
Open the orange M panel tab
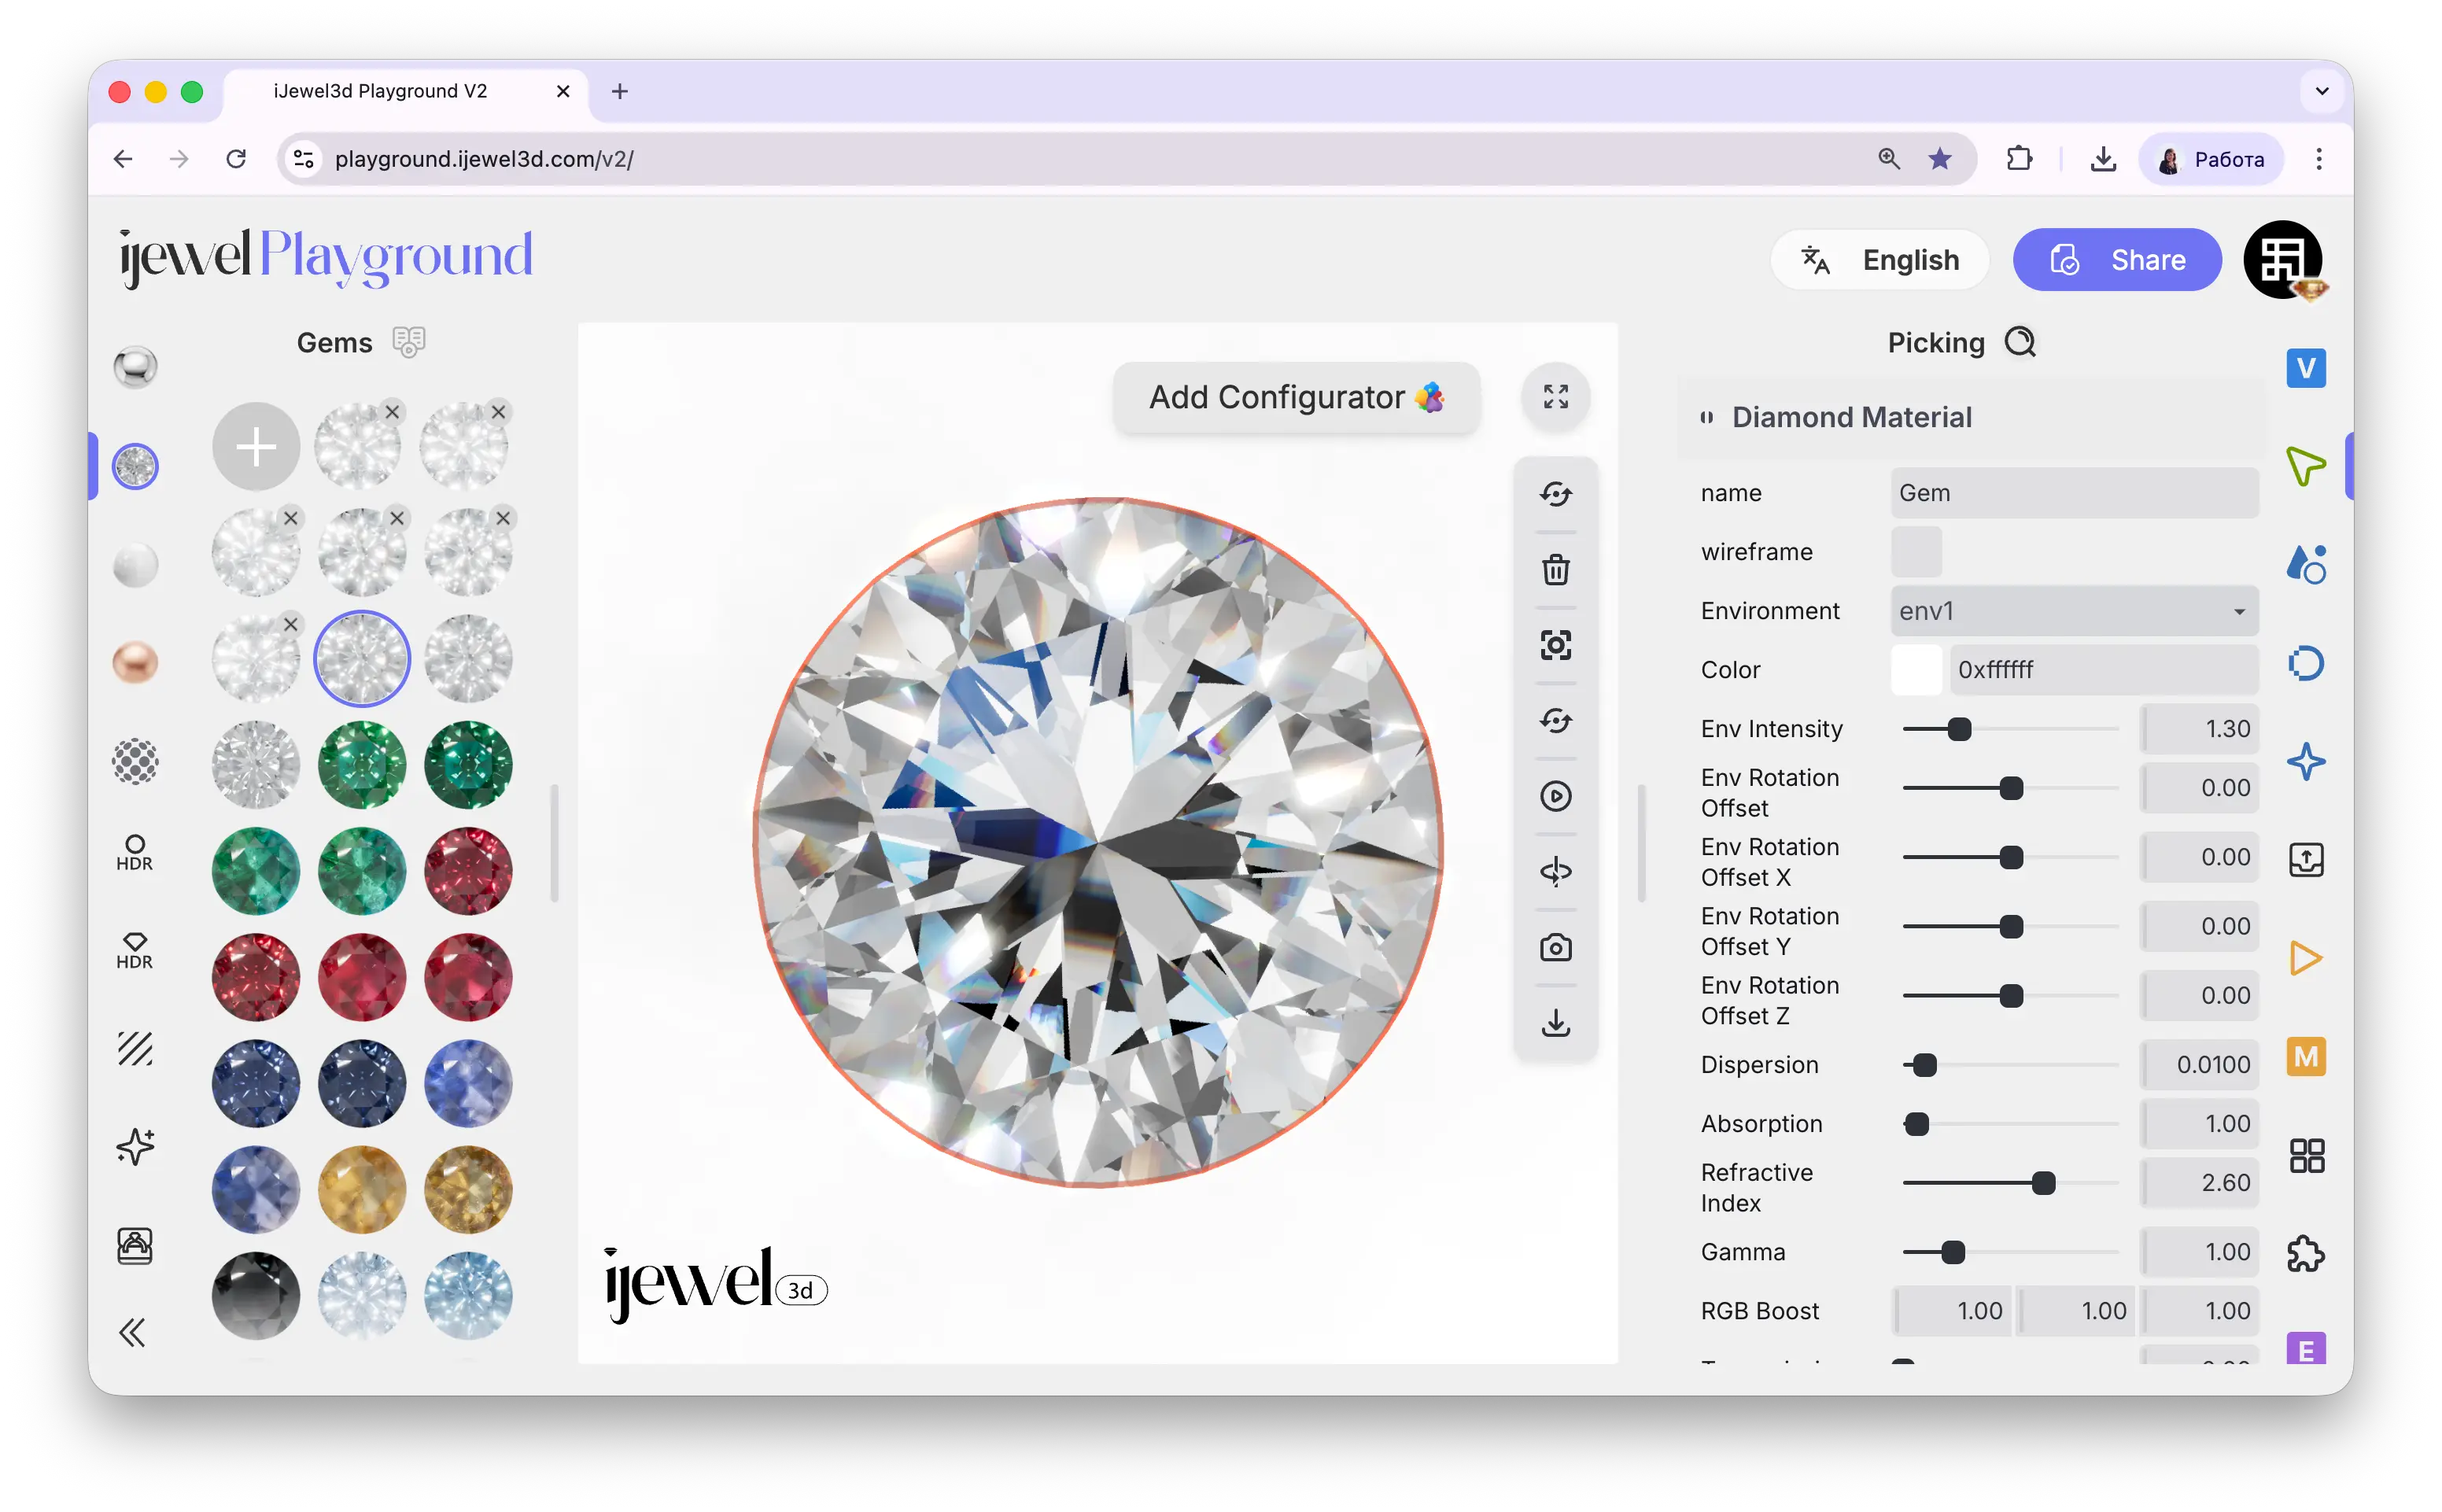click(2305, 1057)
